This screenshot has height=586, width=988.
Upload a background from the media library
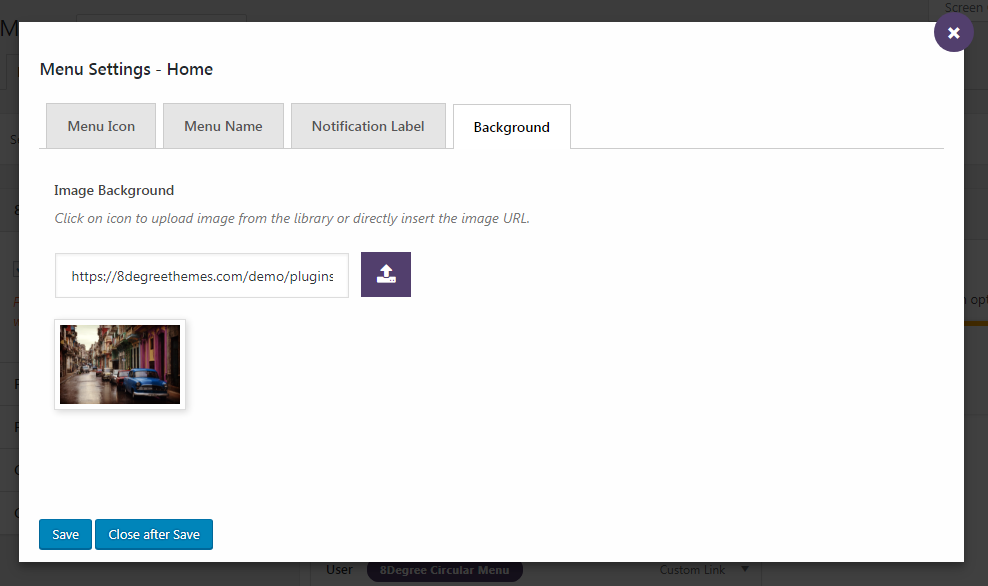coord(385,274)
